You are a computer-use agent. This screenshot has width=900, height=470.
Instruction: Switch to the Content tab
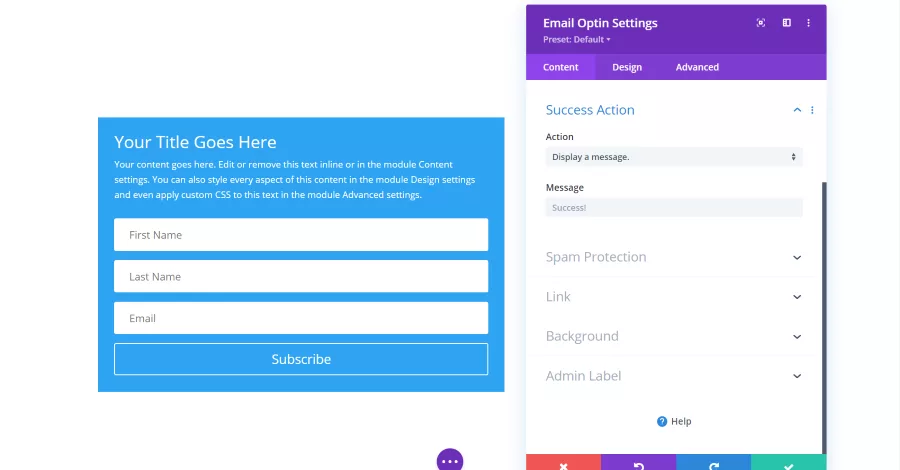click(x=561, y=67)
